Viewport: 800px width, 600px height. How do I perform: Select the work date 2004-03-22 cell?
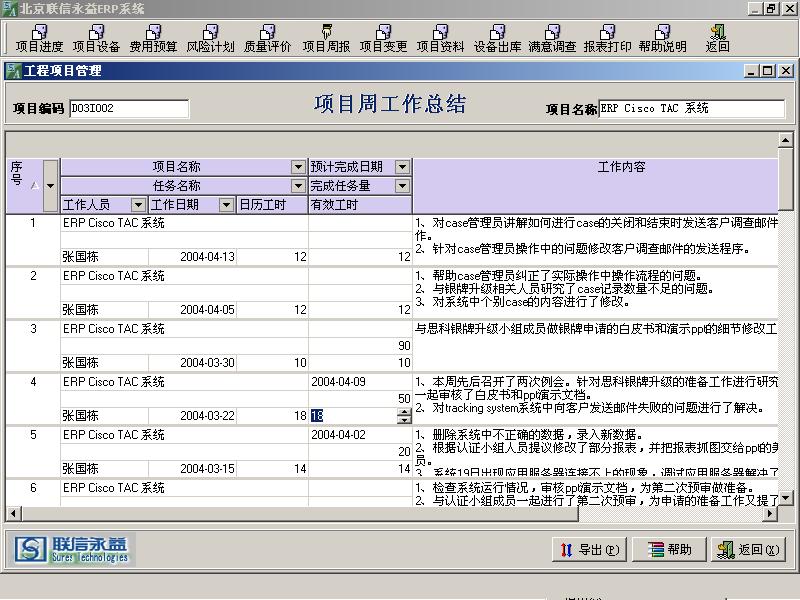pos(192,416)
